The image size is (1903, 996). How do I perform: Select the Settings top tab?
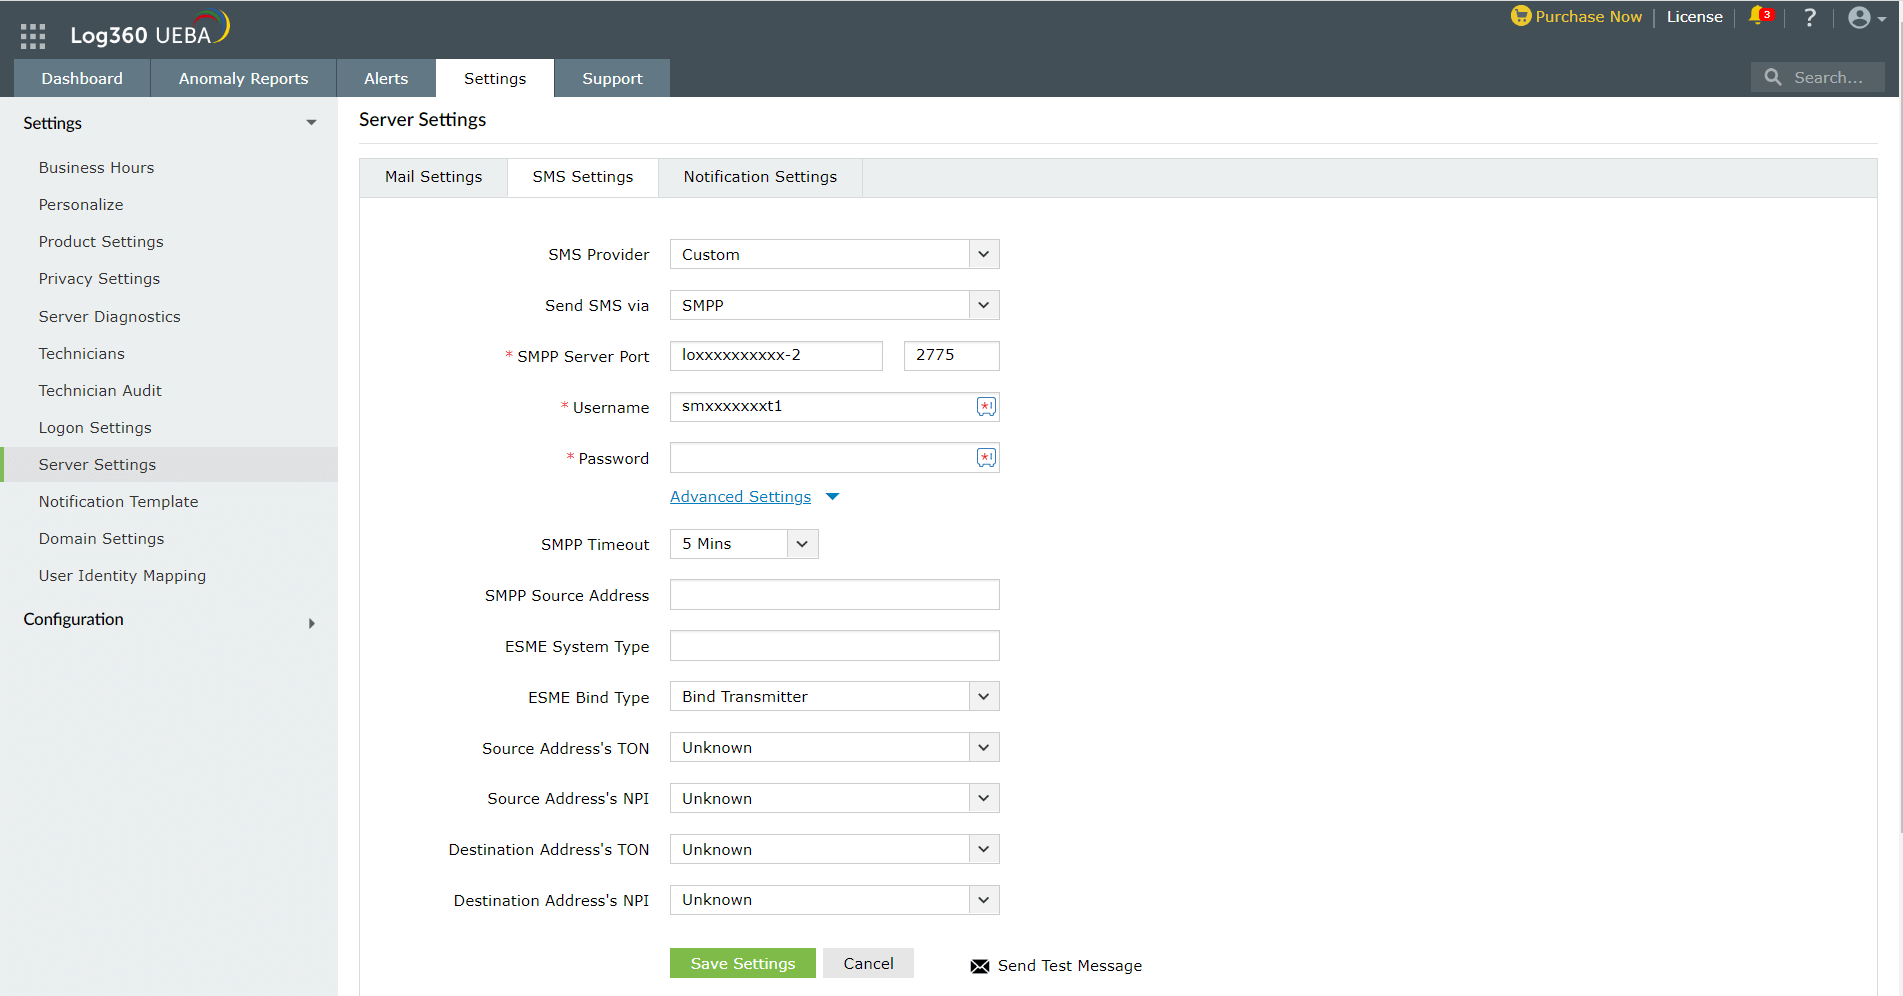click(x=495, y=78)
